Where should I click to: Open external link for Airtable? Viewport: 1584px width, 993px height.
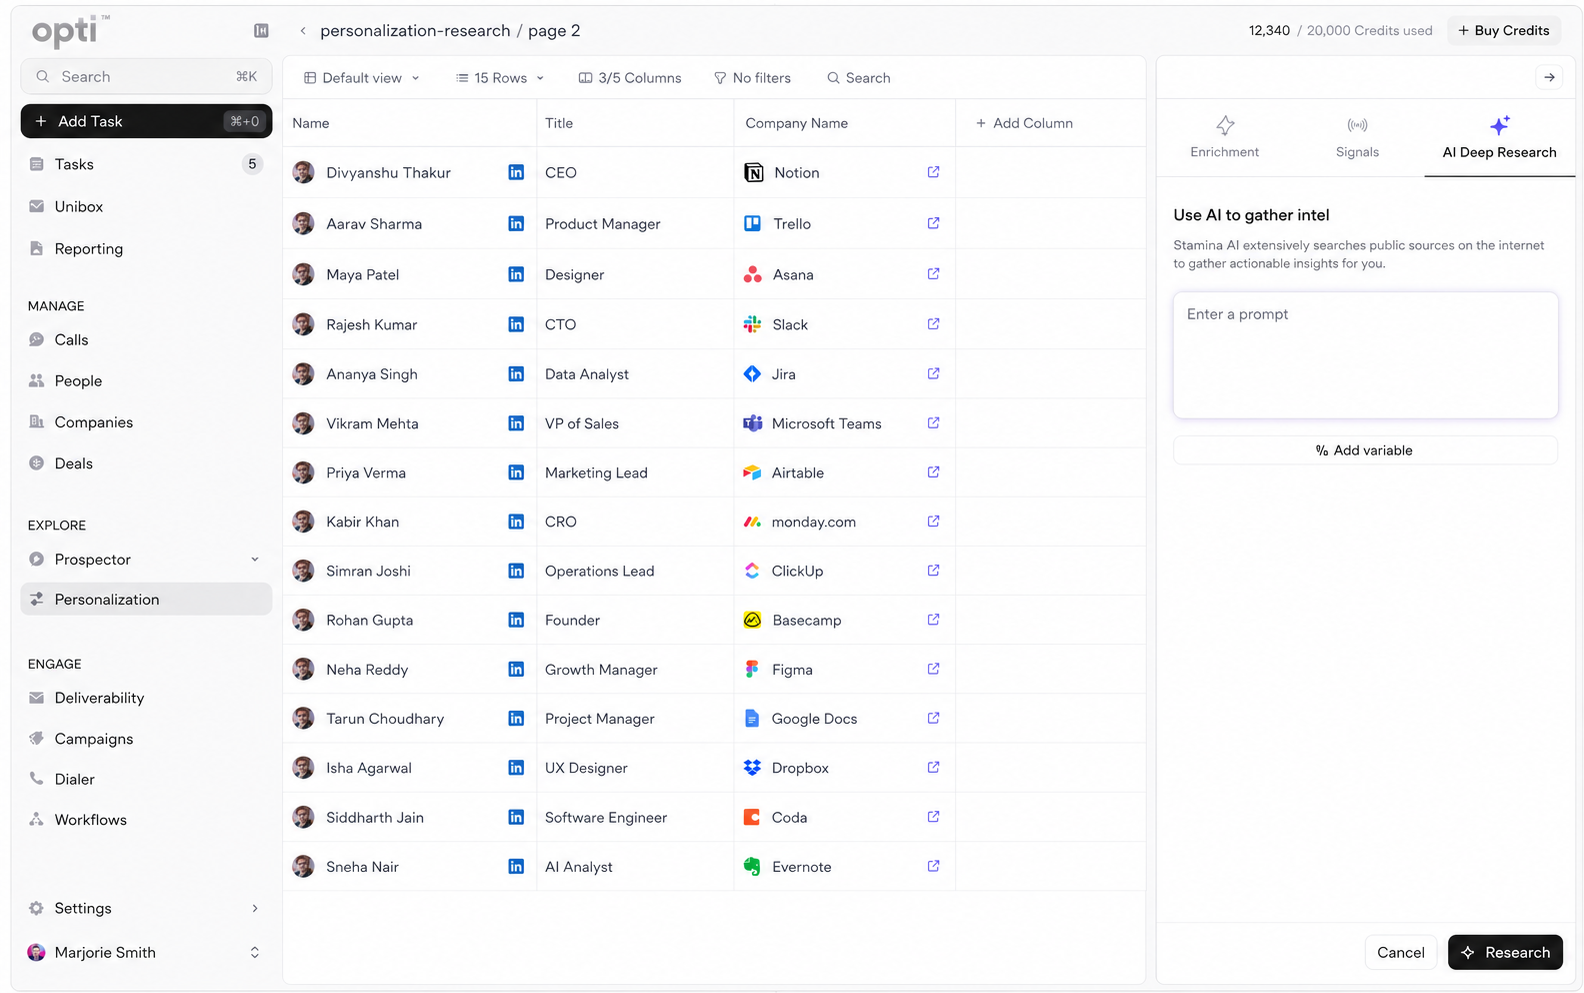pos(933,472)
